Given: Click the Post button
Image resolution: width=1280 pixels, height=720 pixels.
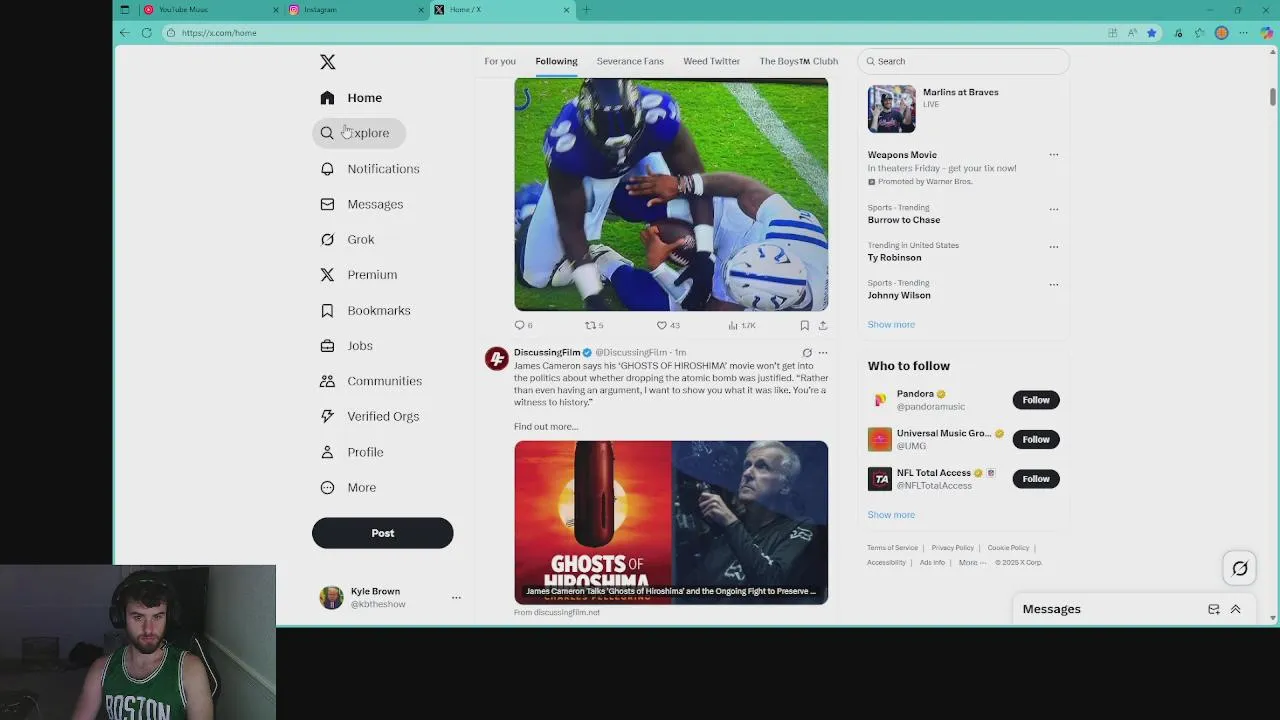Looking at the screenshot, I should coord(382,533).
